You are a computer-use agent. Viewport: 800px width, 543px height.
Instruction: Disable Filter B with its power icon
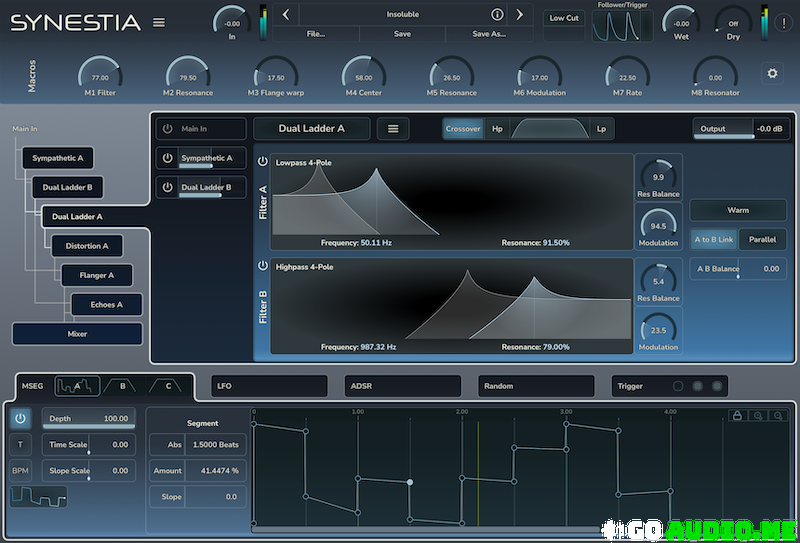point(263,266)
